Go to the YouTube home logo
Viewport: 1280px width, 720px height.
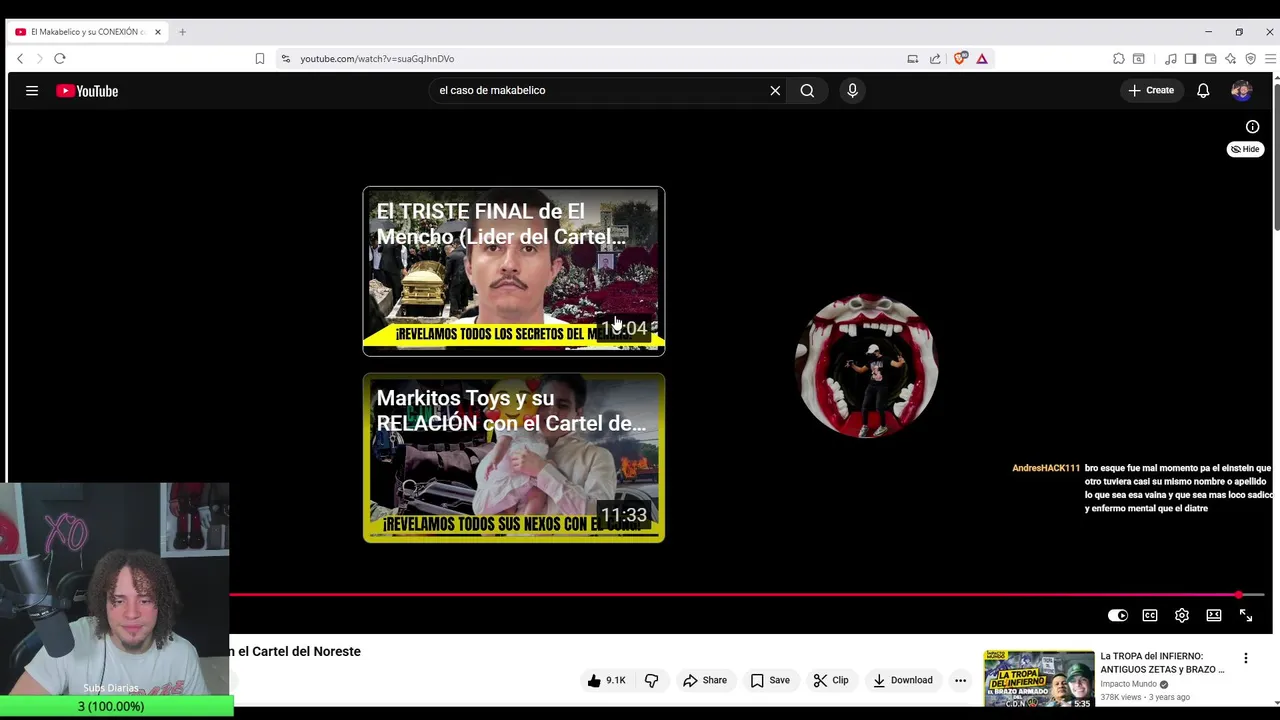87,91
